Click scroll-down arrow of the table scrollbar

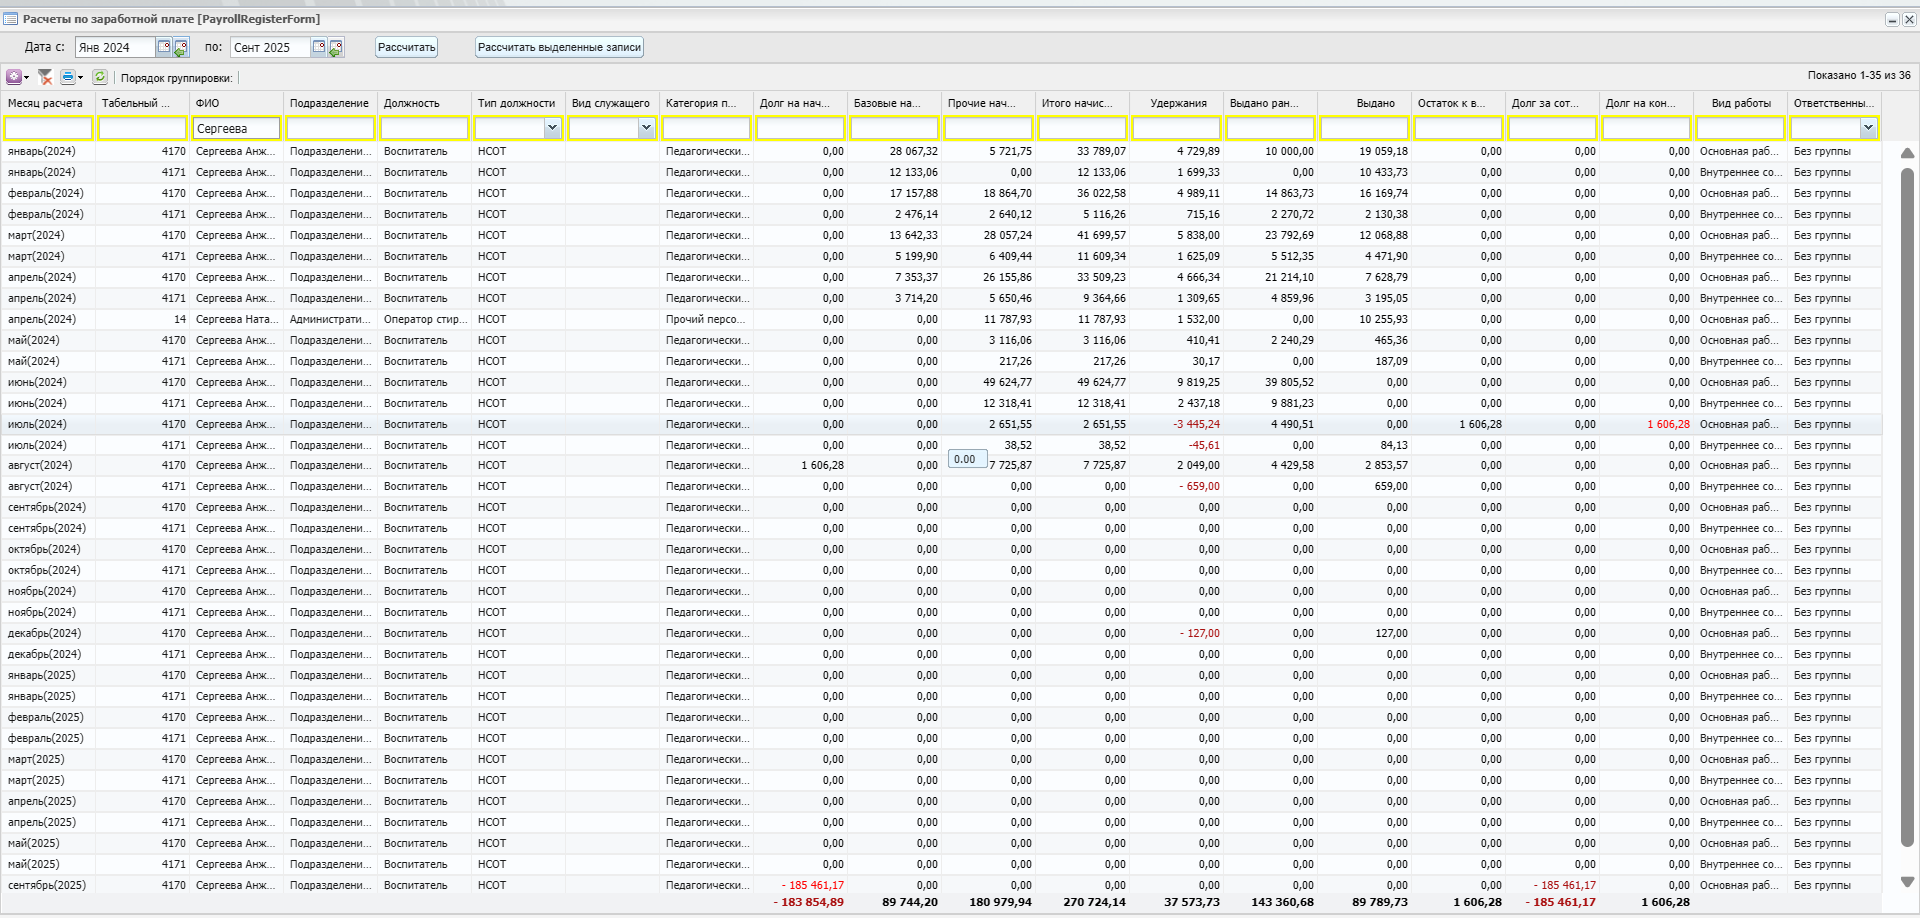(x=1907, y=882)
